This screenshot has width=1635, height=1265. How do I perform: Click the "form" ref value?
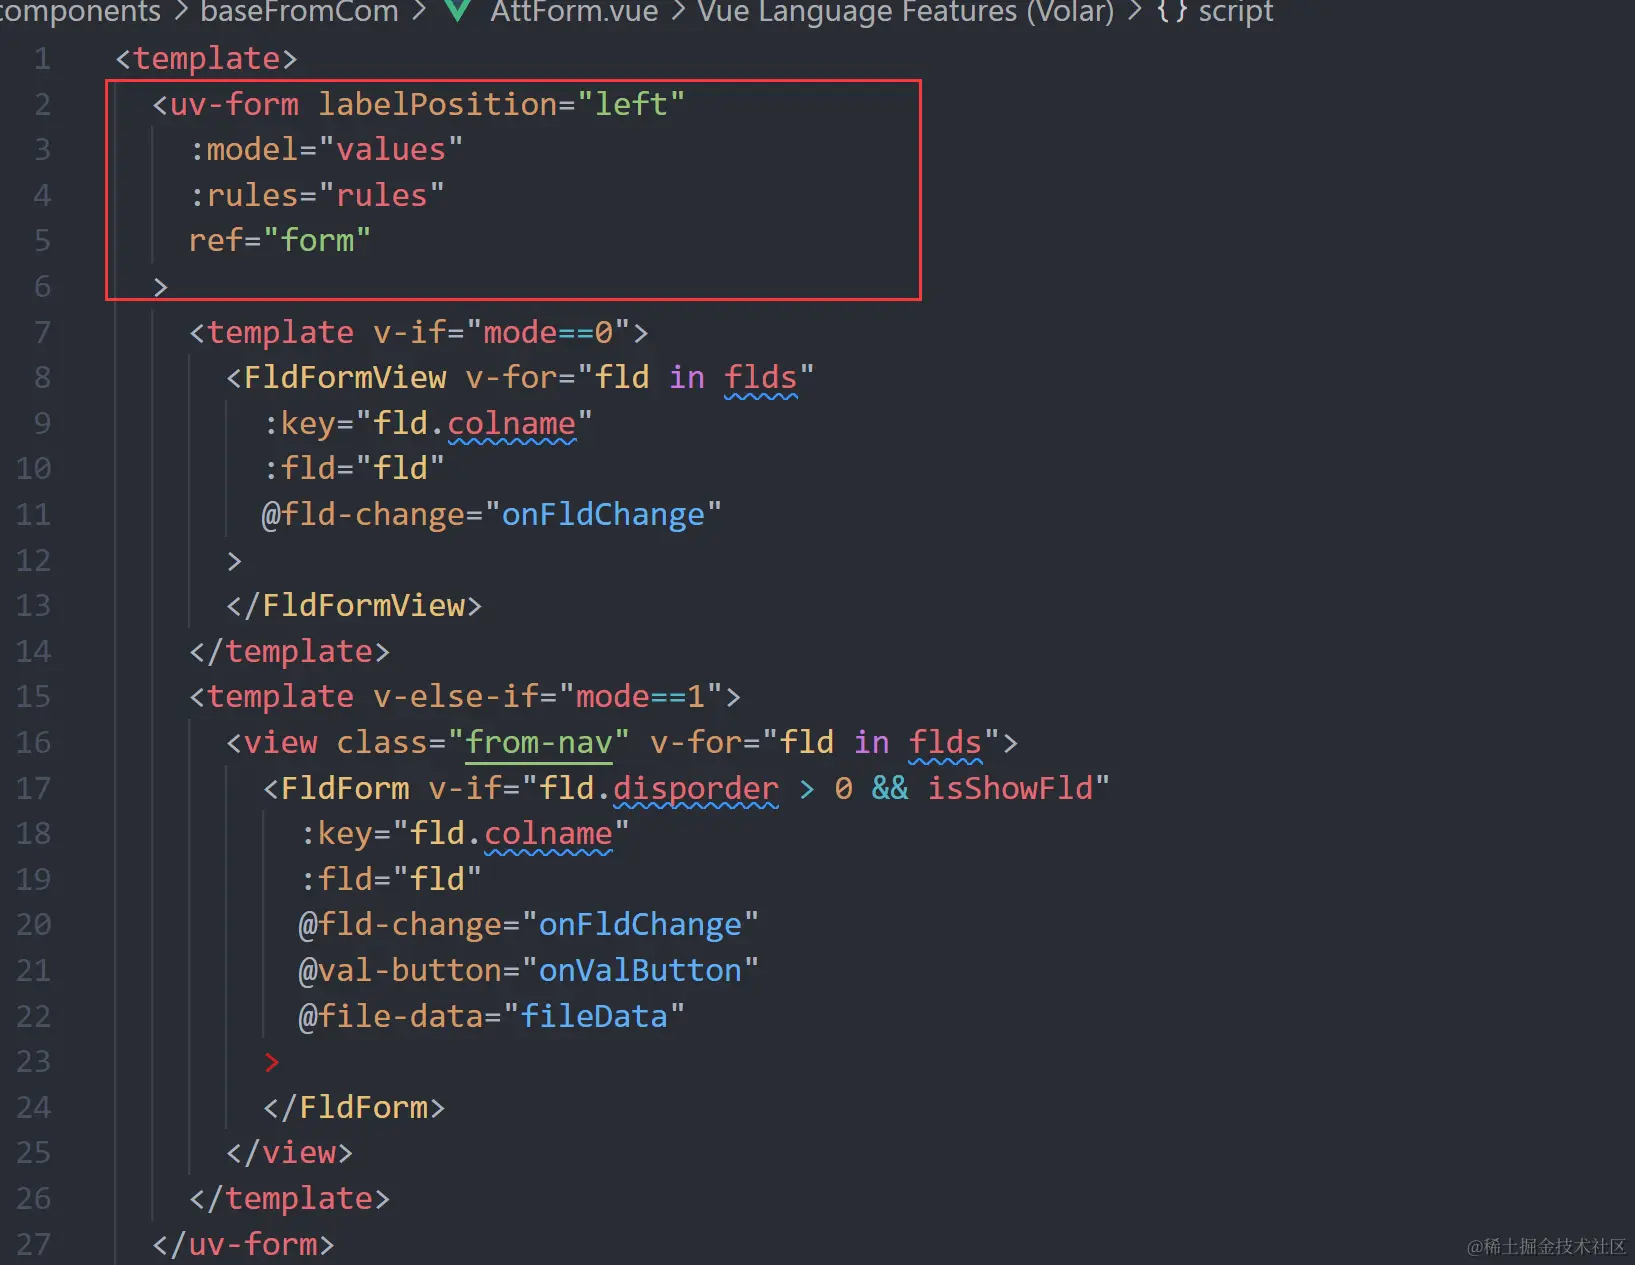(317, 241)
